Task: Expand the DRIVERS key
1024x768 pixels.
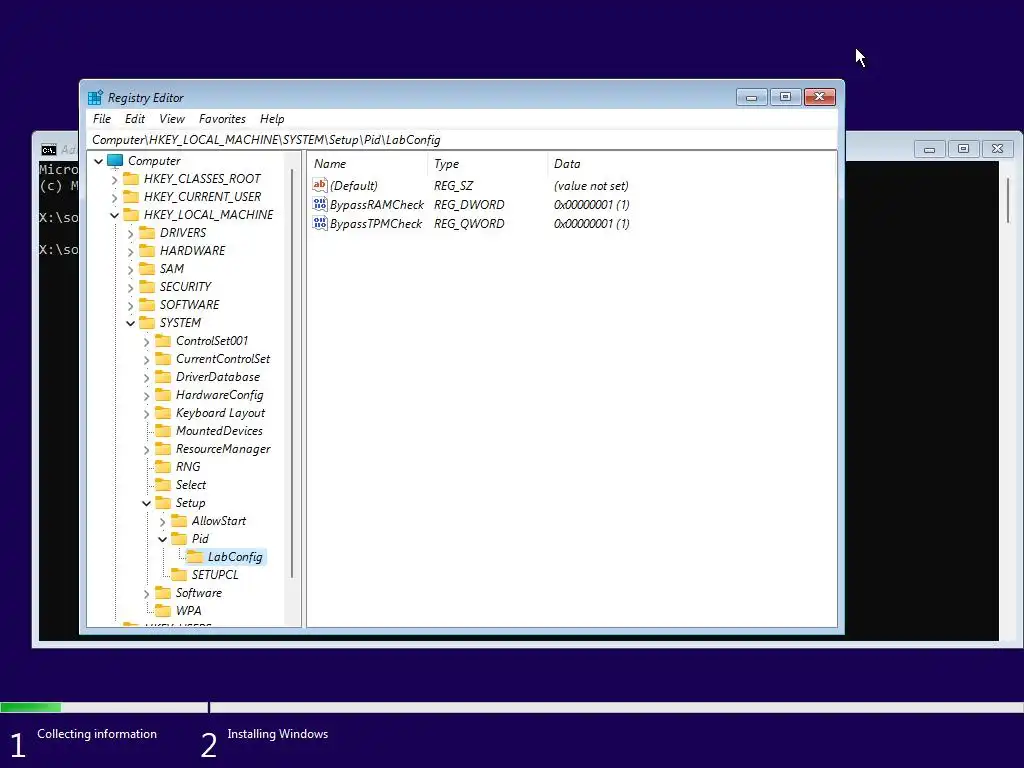Action: coord(131,233)
